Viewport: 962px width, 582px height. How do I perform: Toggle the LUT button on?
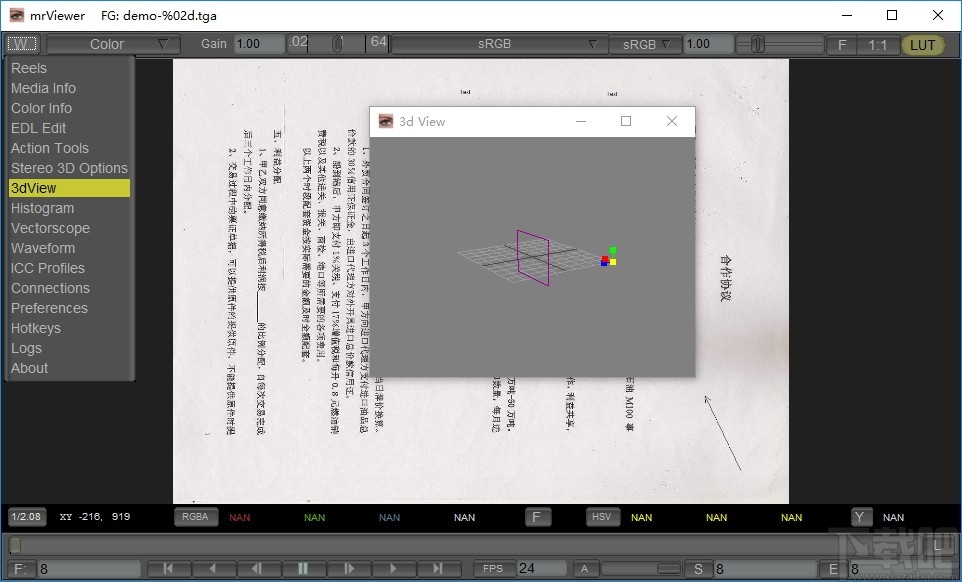pos(921,44)
